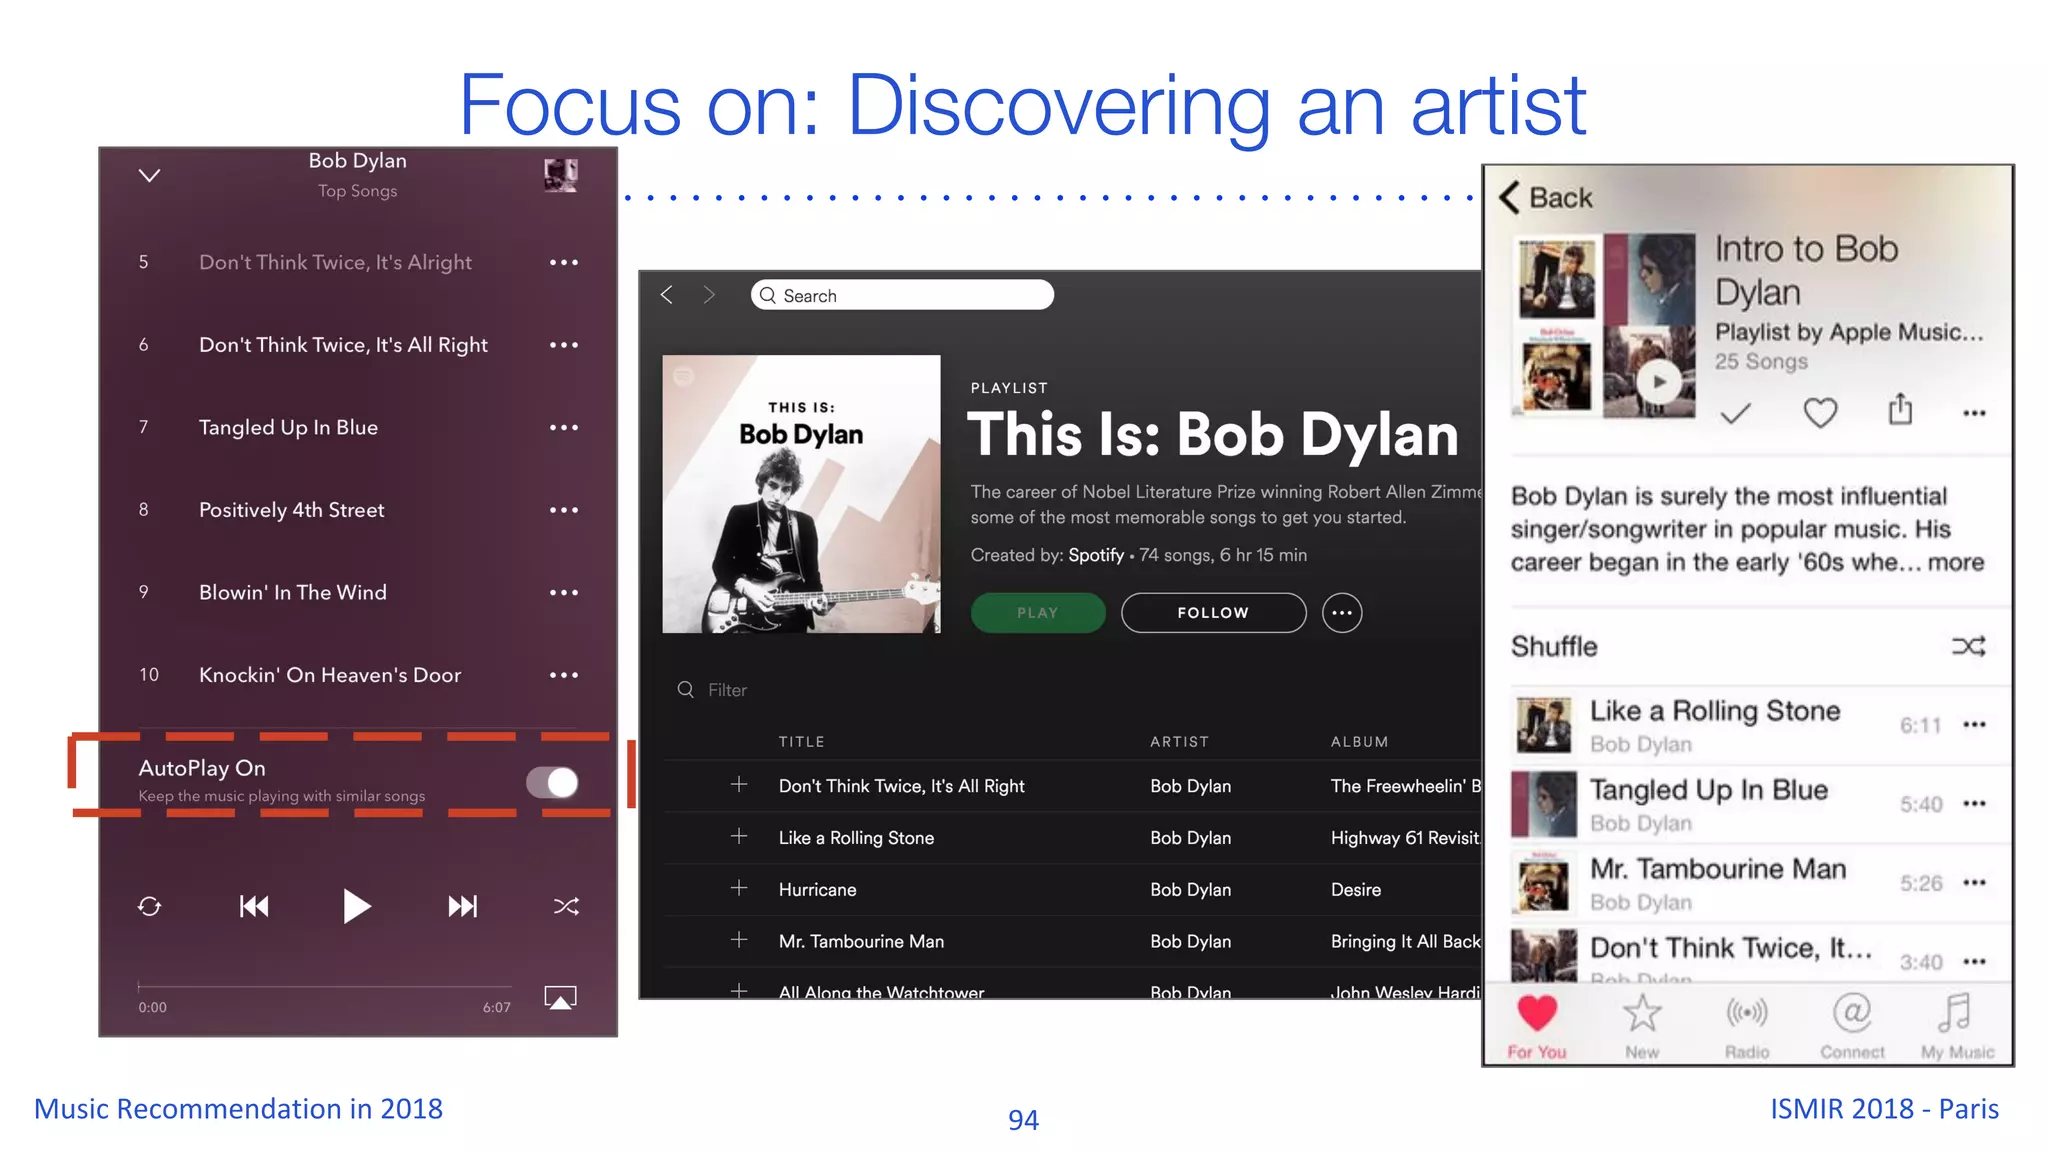Play Positively 4th Street in Top Songs

[x=291, y=510]
